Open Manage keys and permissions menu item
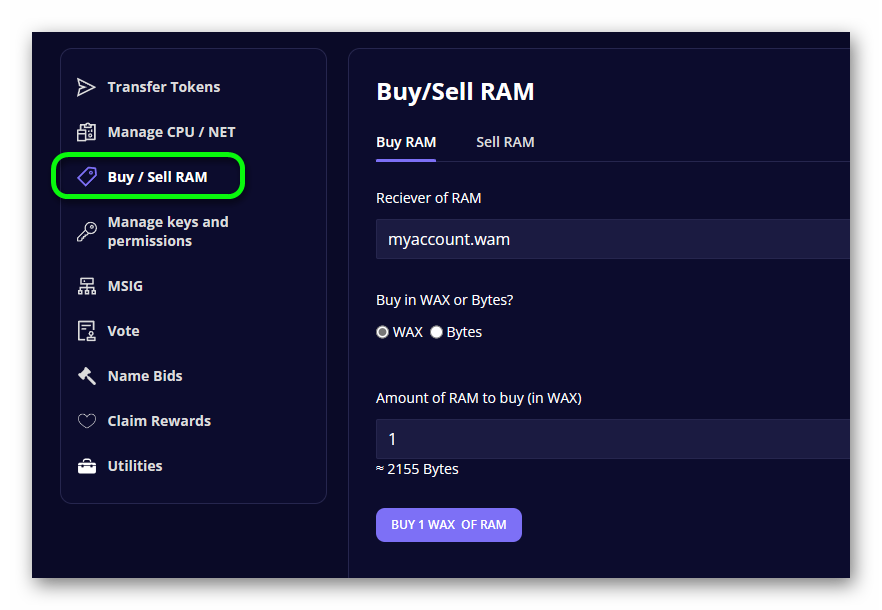 (168, 231)
